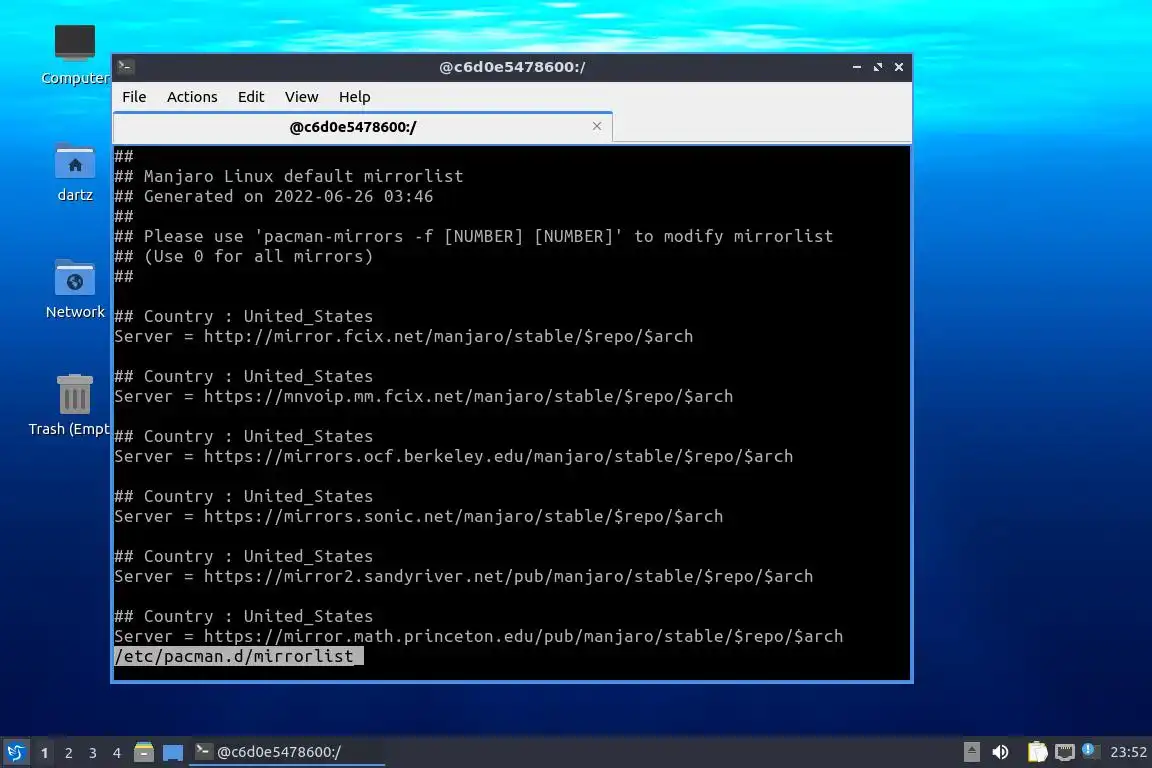Image resolution: width=1152 pixels, height=768 pixels.
Task: Switch to workspace 4
Action: coord(117,753)
